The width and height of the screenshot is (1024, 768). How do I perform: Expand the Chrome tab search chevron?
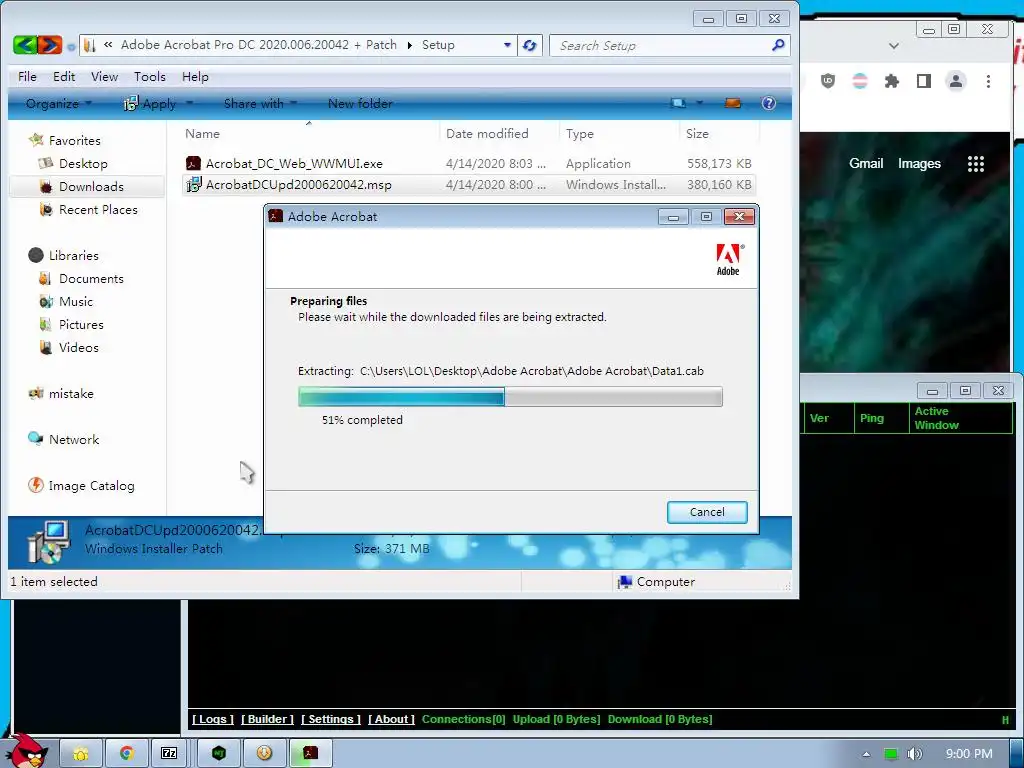point(894,46)
